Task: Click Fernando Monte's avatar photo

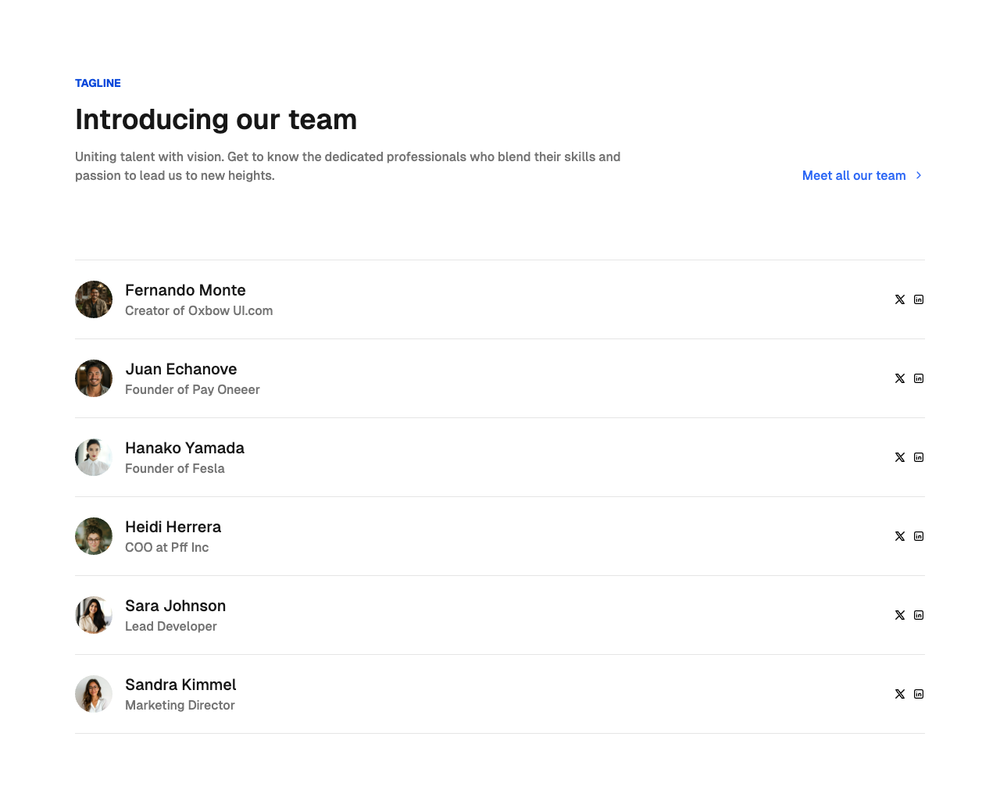Action: (94, 300)
